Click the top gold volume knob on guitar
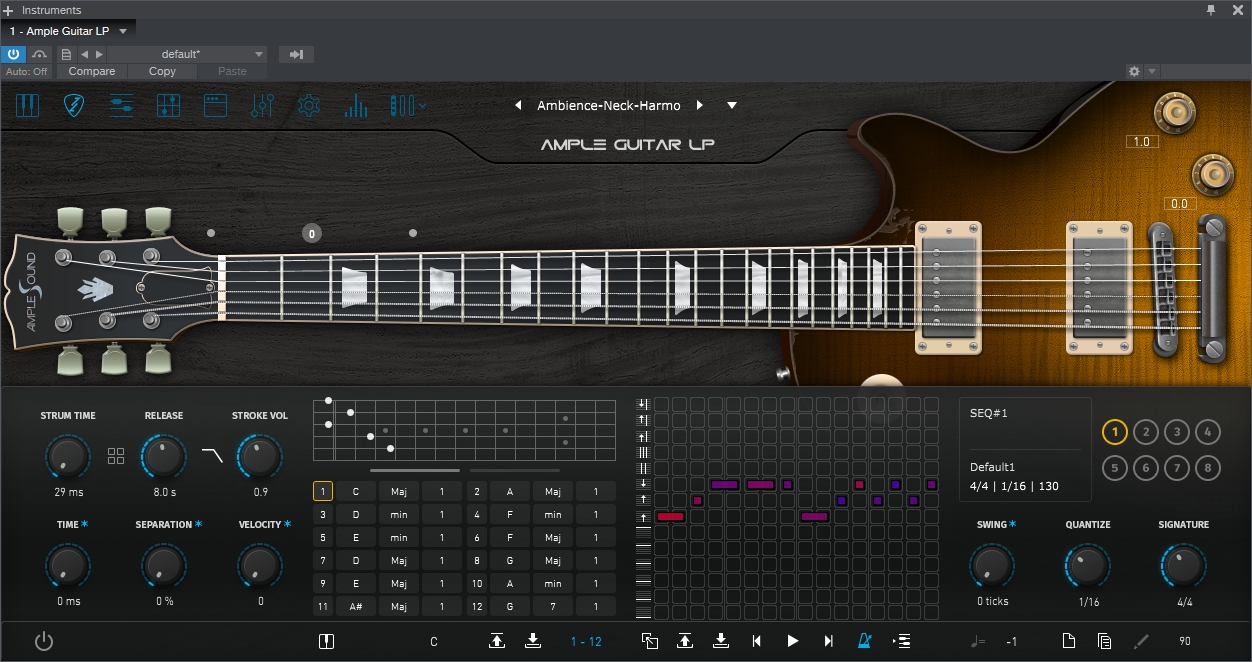The height and width of the screenshot is (662, 1252). pyautogui.click(x=1175, y=112)
